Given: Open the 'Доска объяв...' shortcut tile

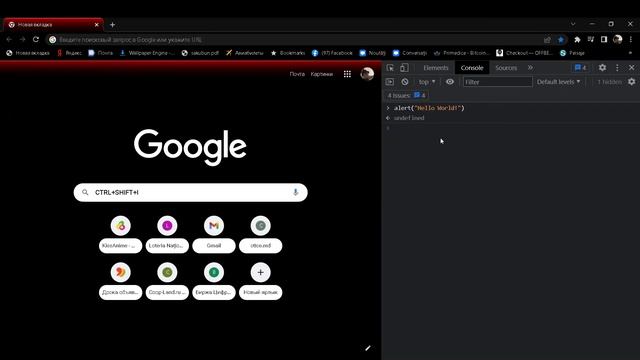Looking at the screenshot, I should [x=120, y=281].
